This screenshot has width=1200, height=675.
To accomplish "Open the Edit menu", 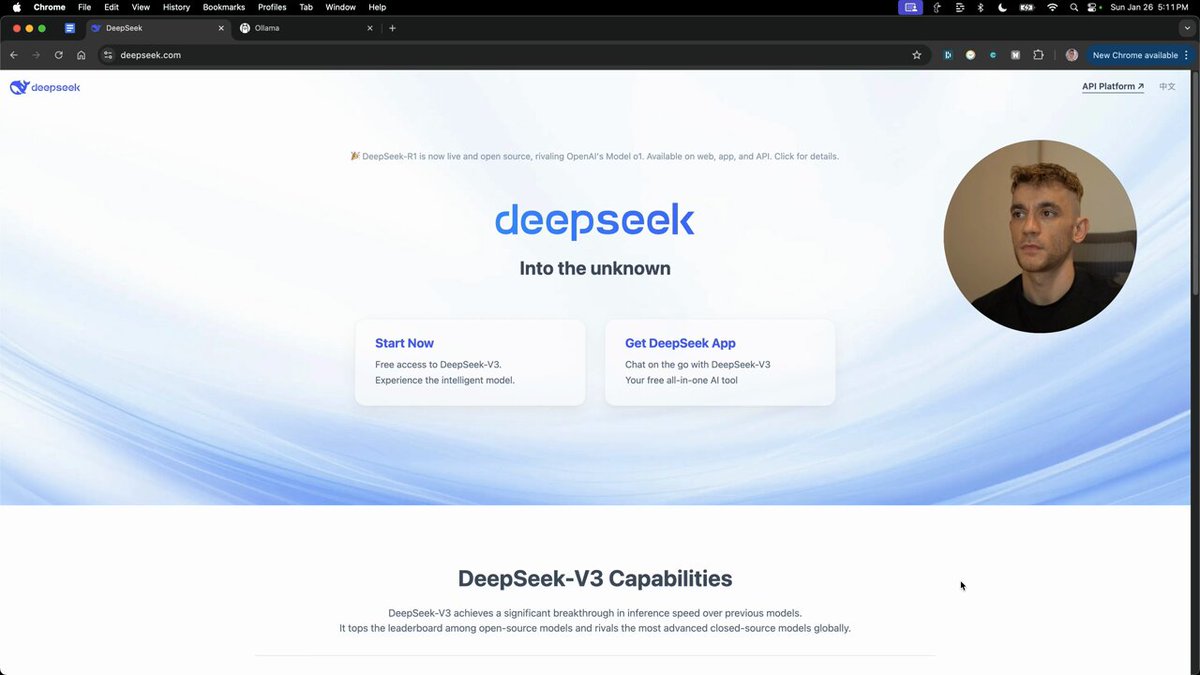I will pyautogui.click(x=112, y=7).
